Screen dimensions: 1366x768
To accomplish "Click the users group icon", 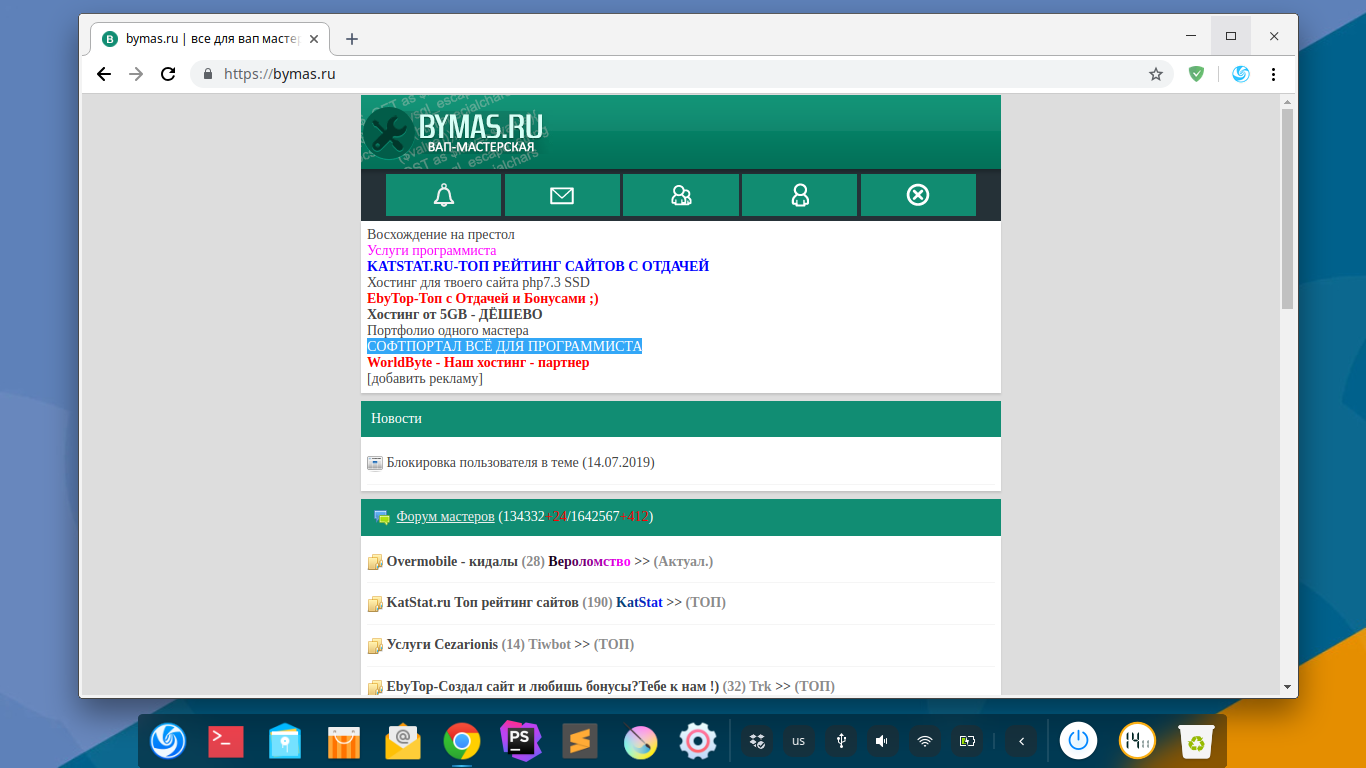I will (681, 195).
